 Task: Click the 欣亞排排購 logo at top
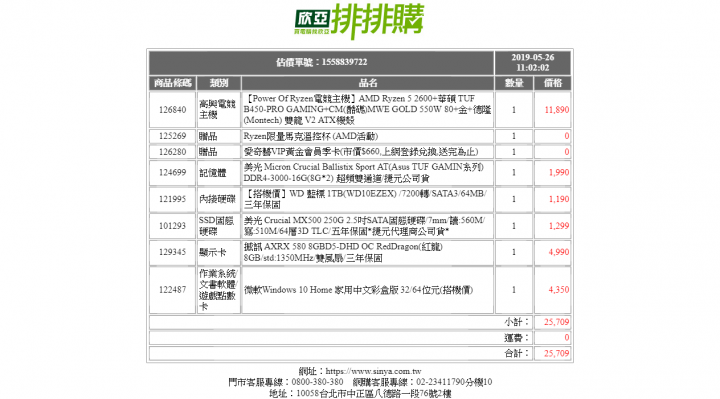click(359, 21)
